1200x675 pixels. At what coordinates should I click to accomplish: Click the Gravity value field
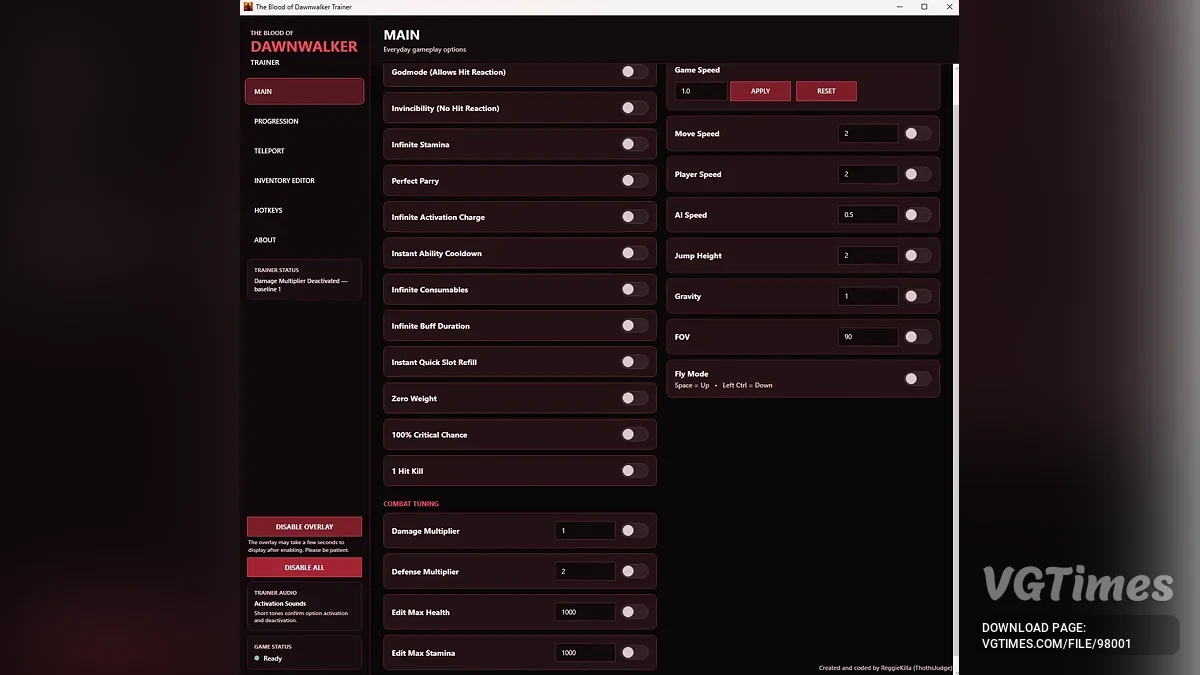tap(868, 296)
